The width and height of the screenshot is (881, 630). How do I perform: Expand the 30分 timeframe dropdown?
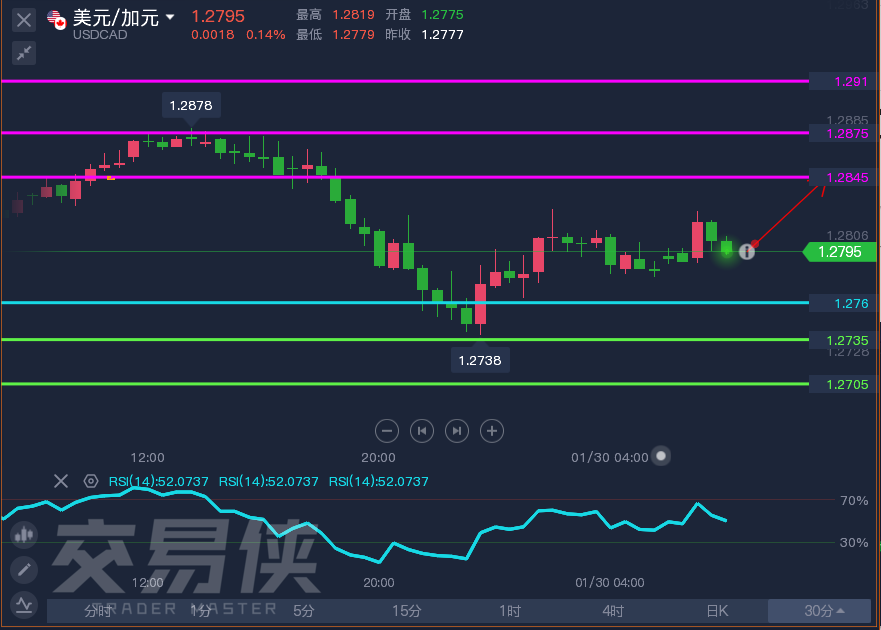click(820, 611)
